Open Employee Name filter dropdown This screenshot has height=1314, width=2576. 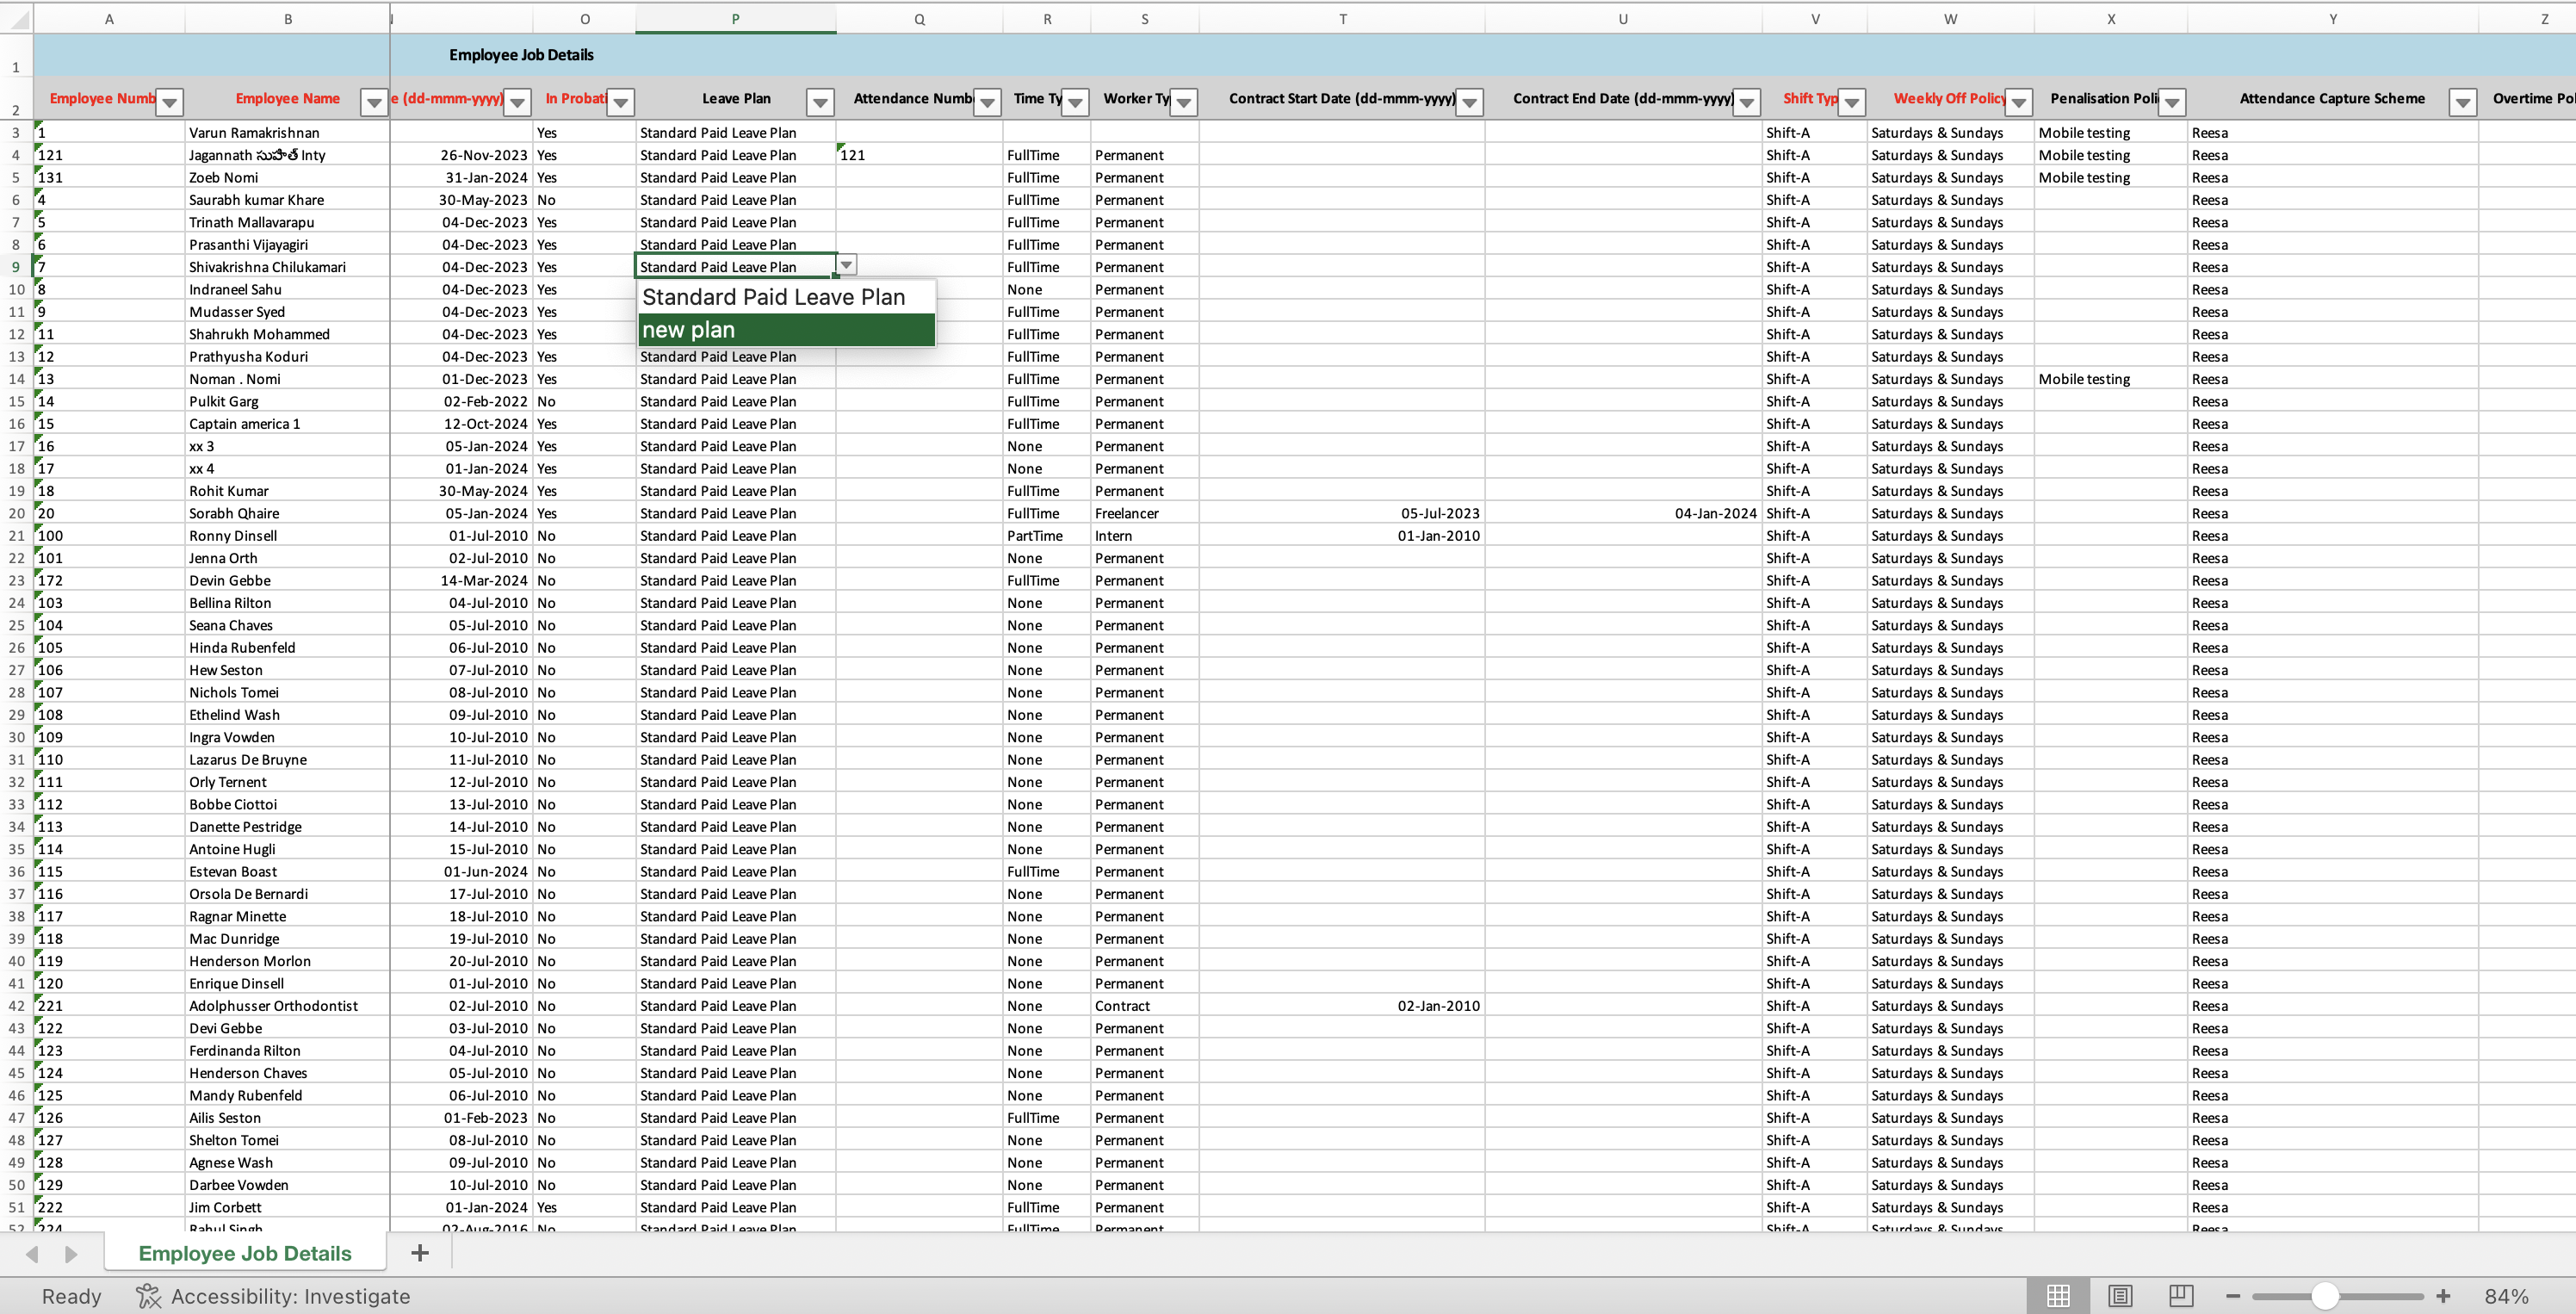(x=374, y=102)
